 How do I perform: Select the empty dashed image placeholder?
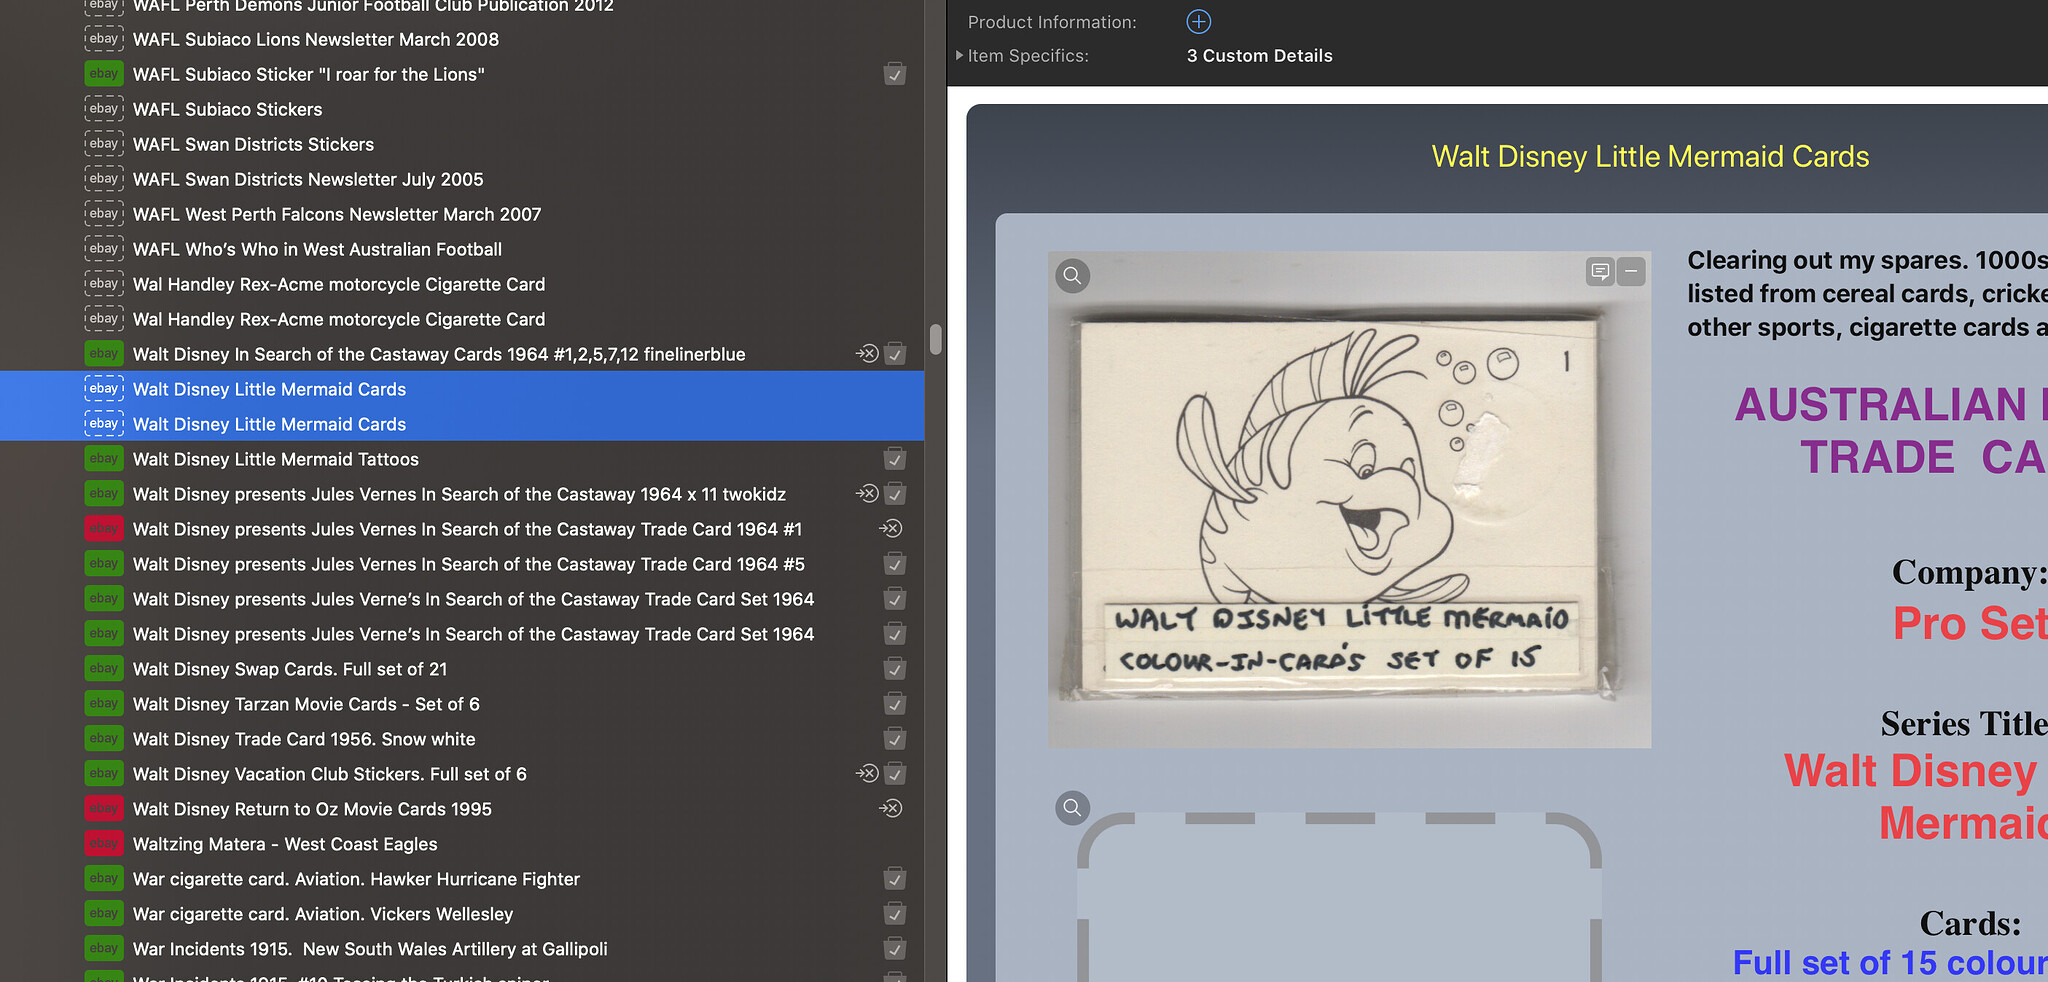1339,897
